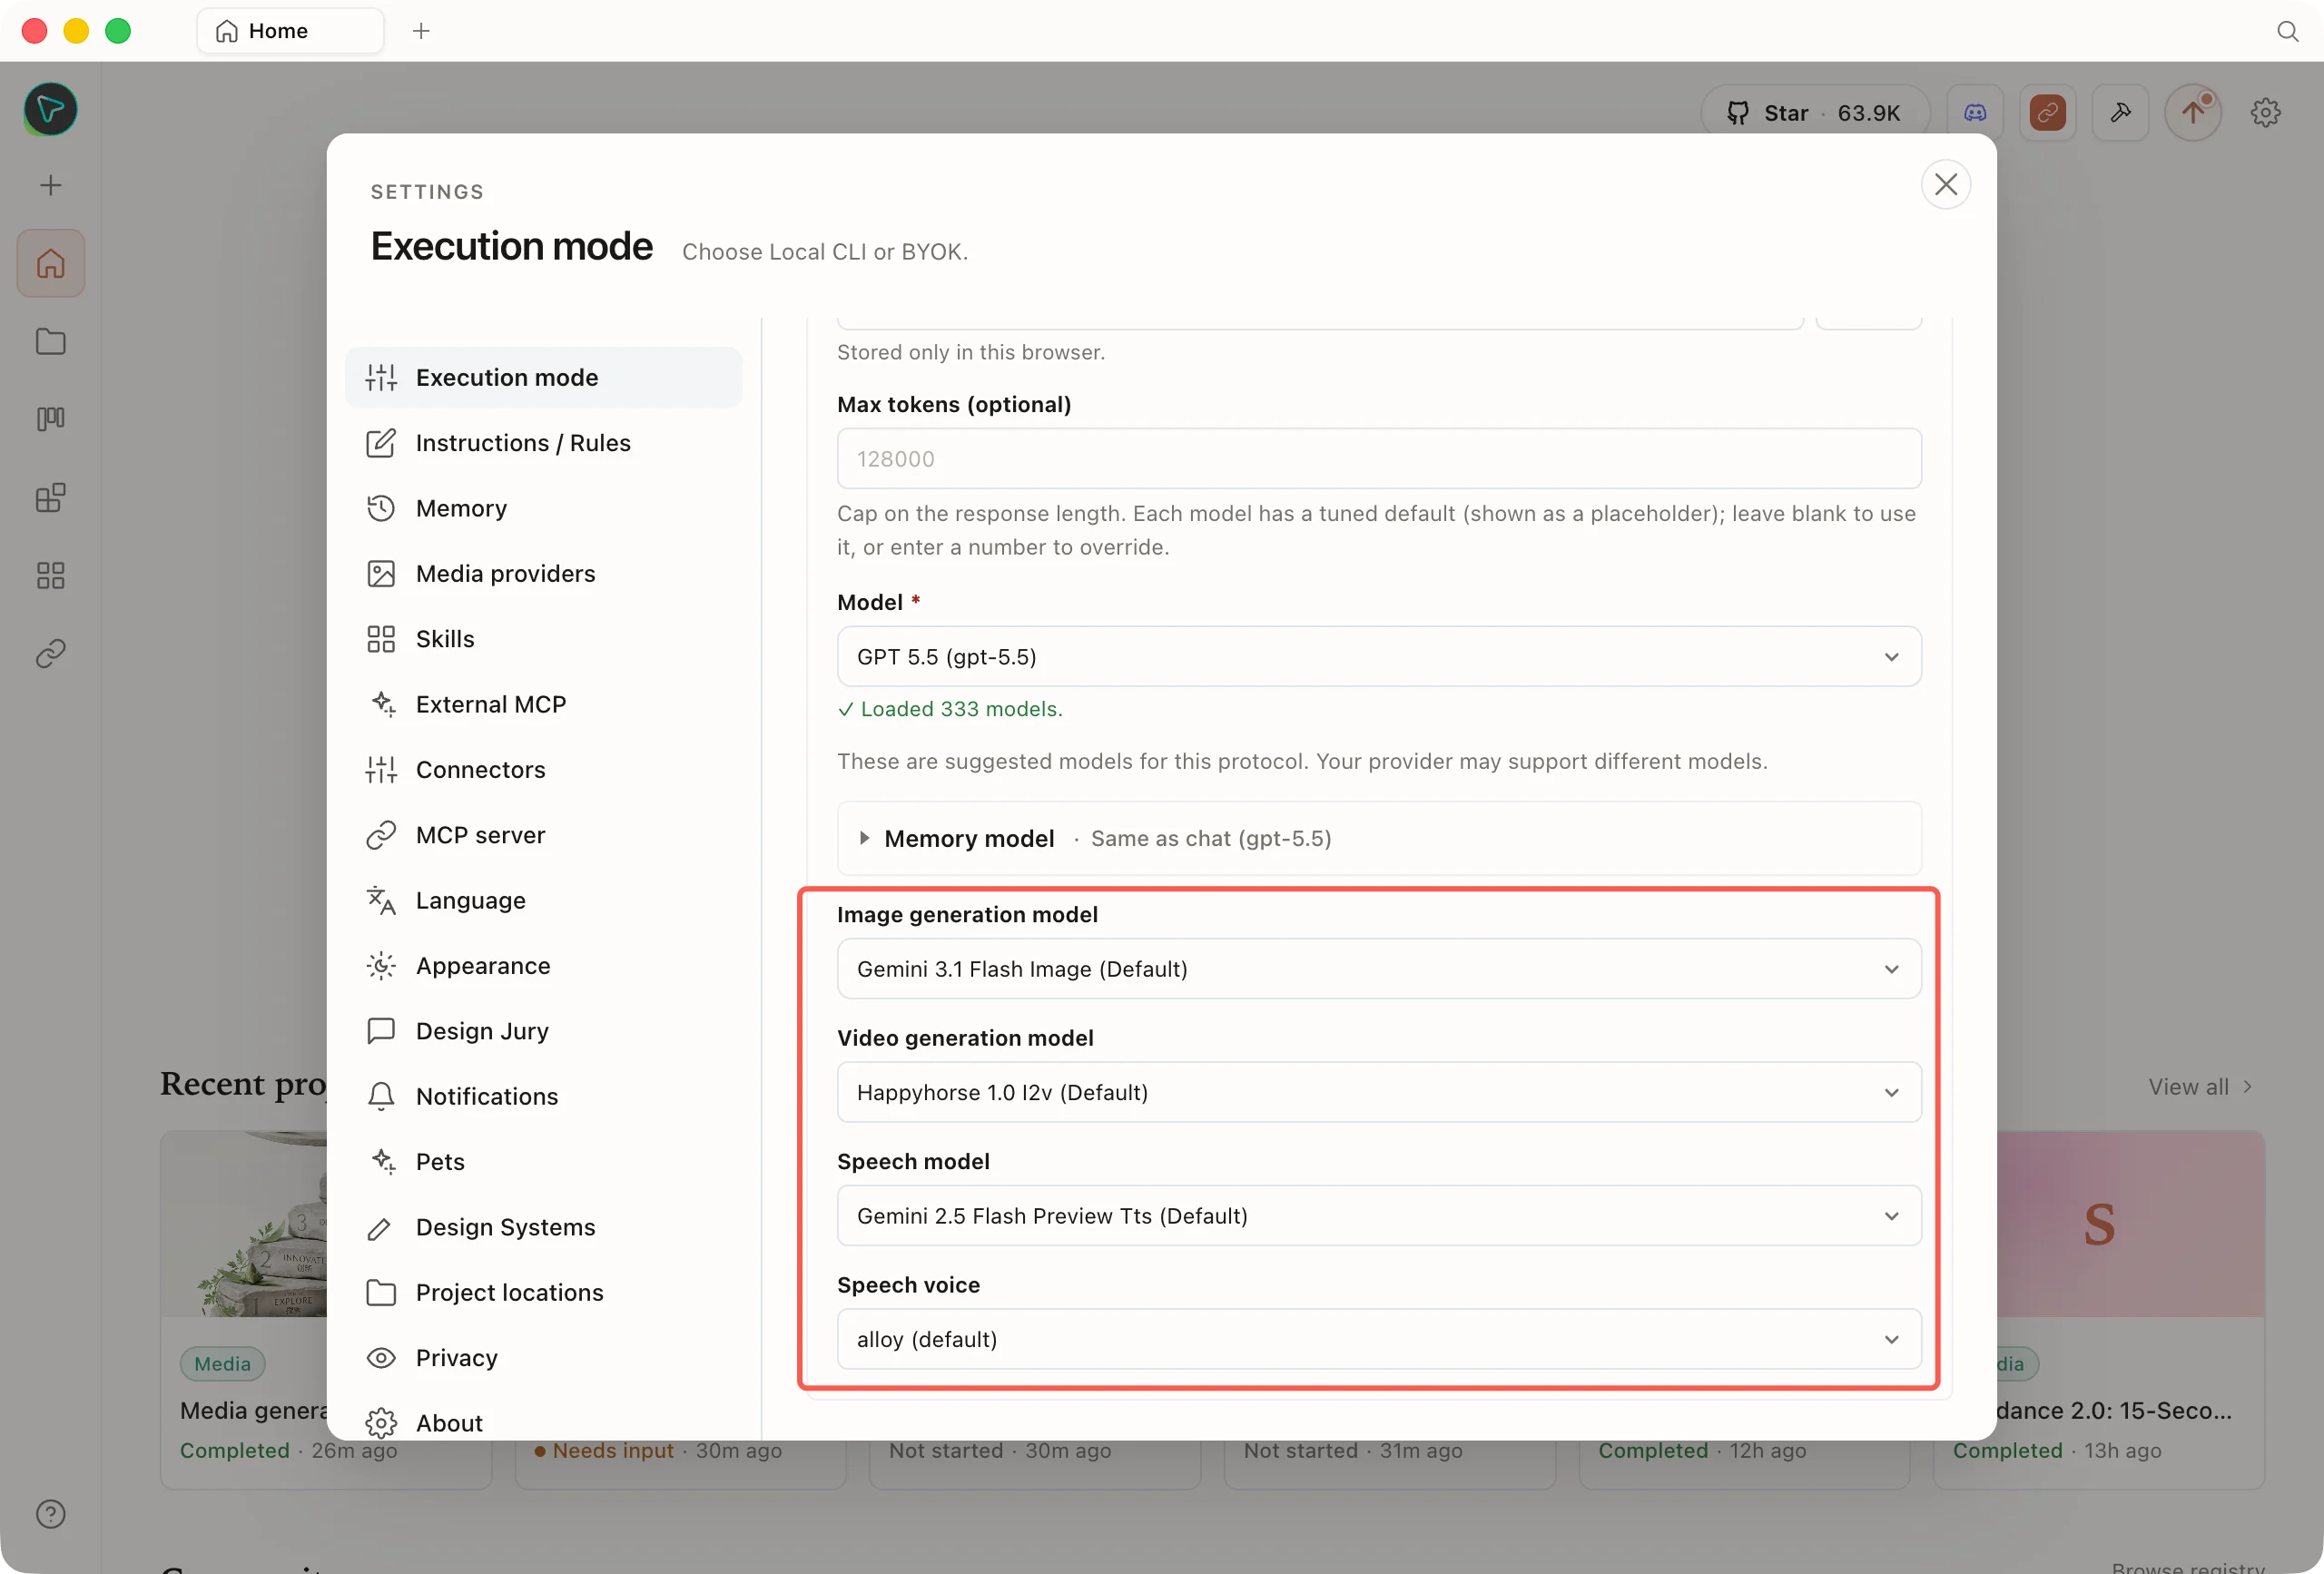
Task: Click Browse registry link
Action: [2188, 1566]
